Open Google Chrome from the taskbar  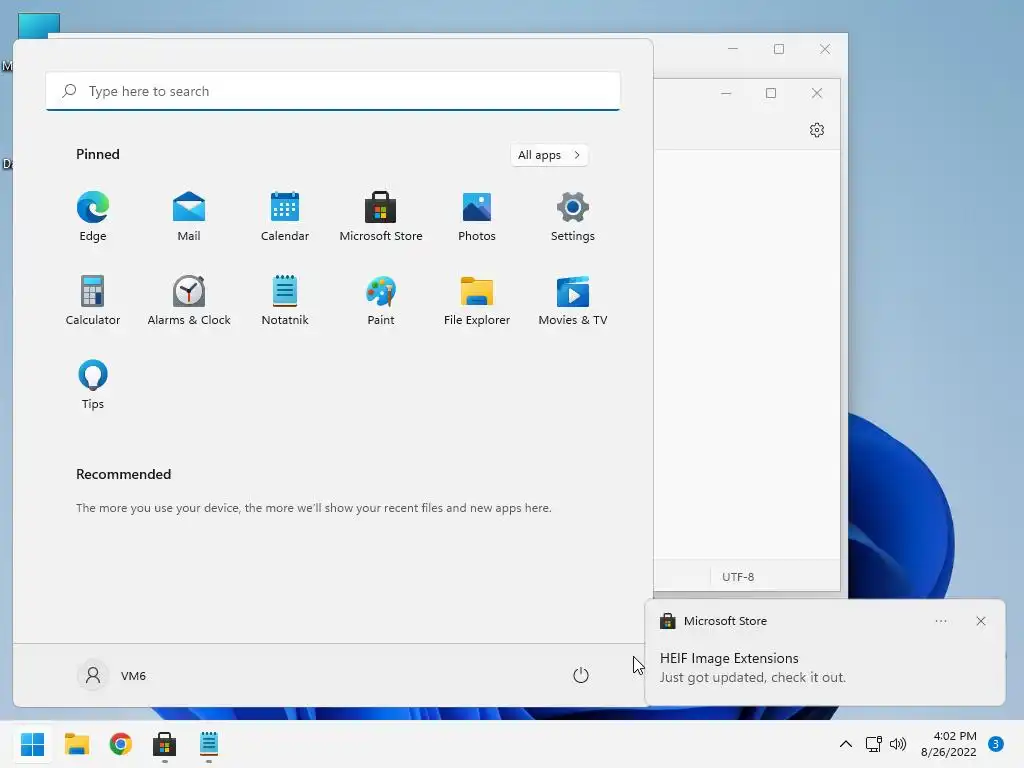point(121,744)
